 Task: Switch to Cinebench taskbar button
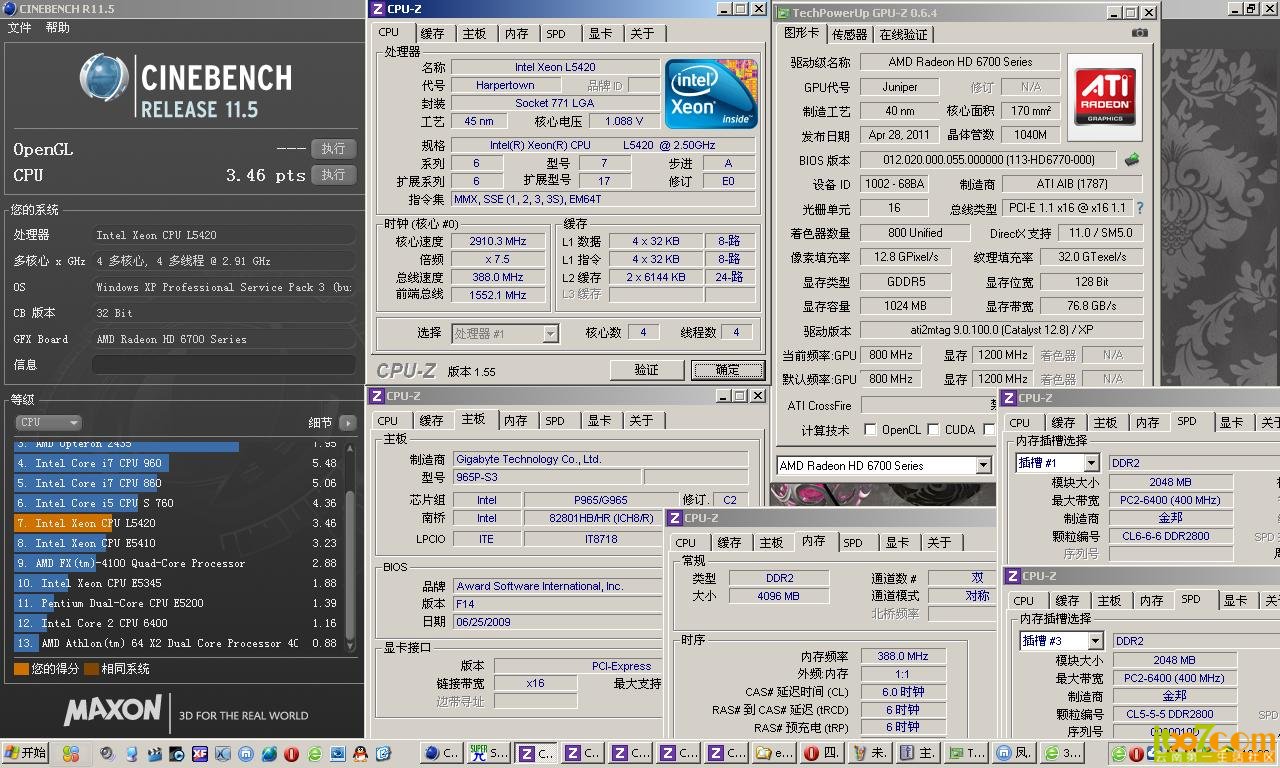[441, 753]
